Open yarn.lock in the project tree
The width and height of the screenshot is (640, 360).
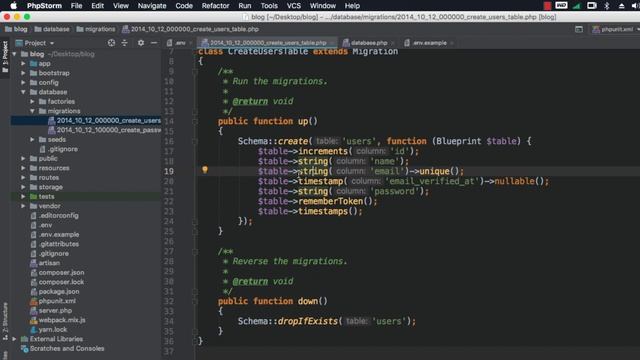click(49, 329)
